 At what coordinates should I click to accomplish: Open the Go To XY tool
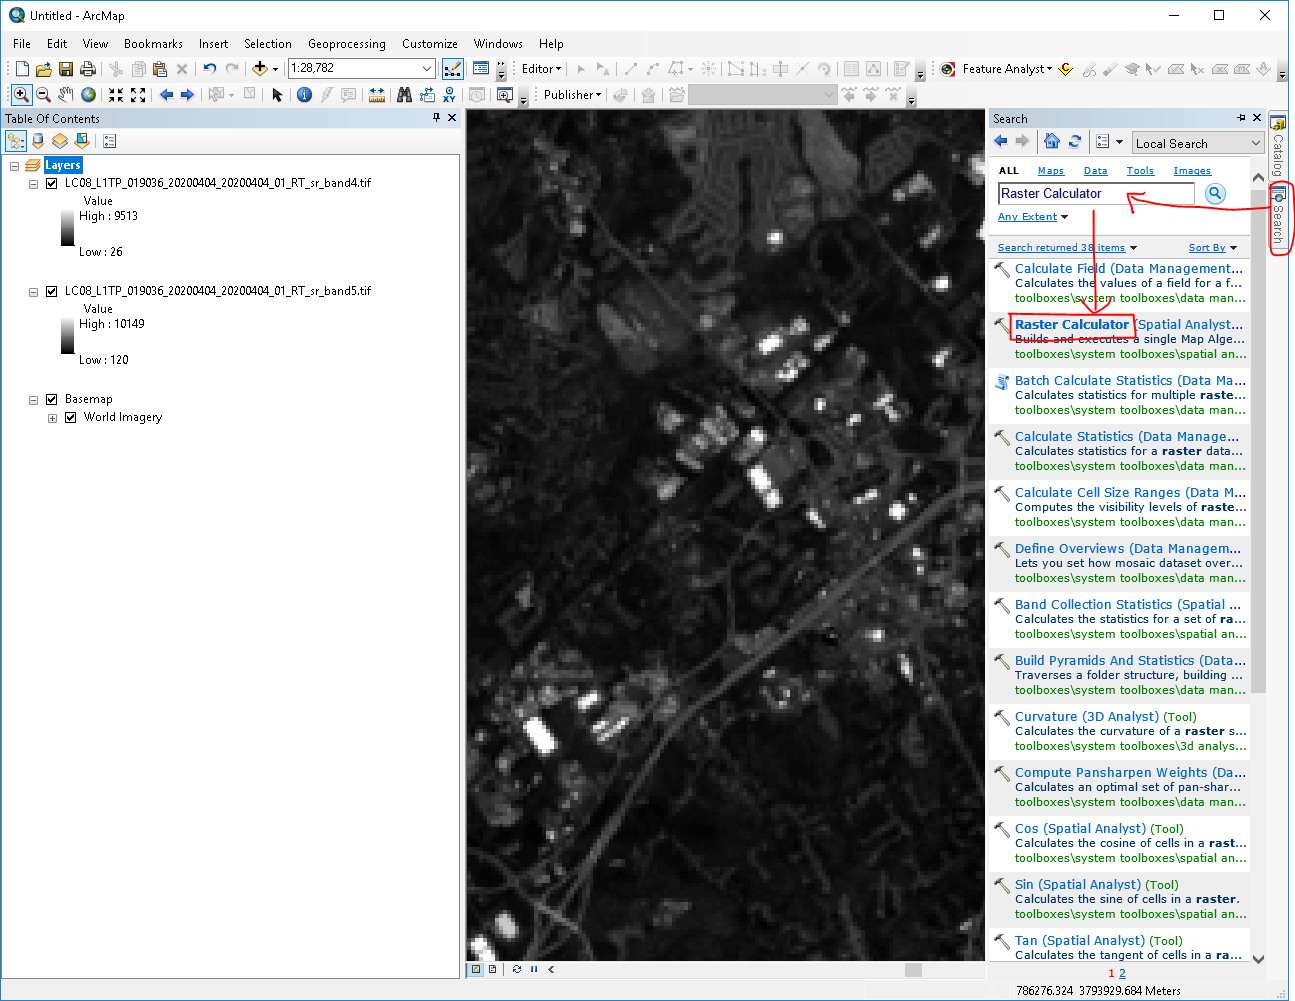(449, 95)
